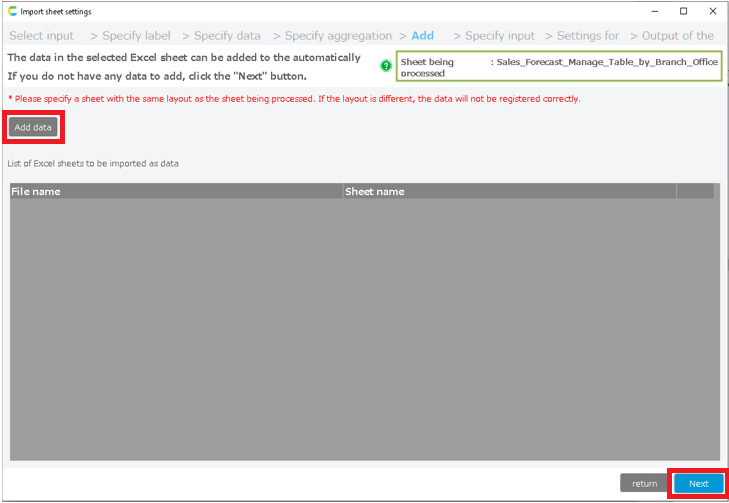The image size is (729, 503).
Task: Click the return button
Action: [x=644, y=483]
